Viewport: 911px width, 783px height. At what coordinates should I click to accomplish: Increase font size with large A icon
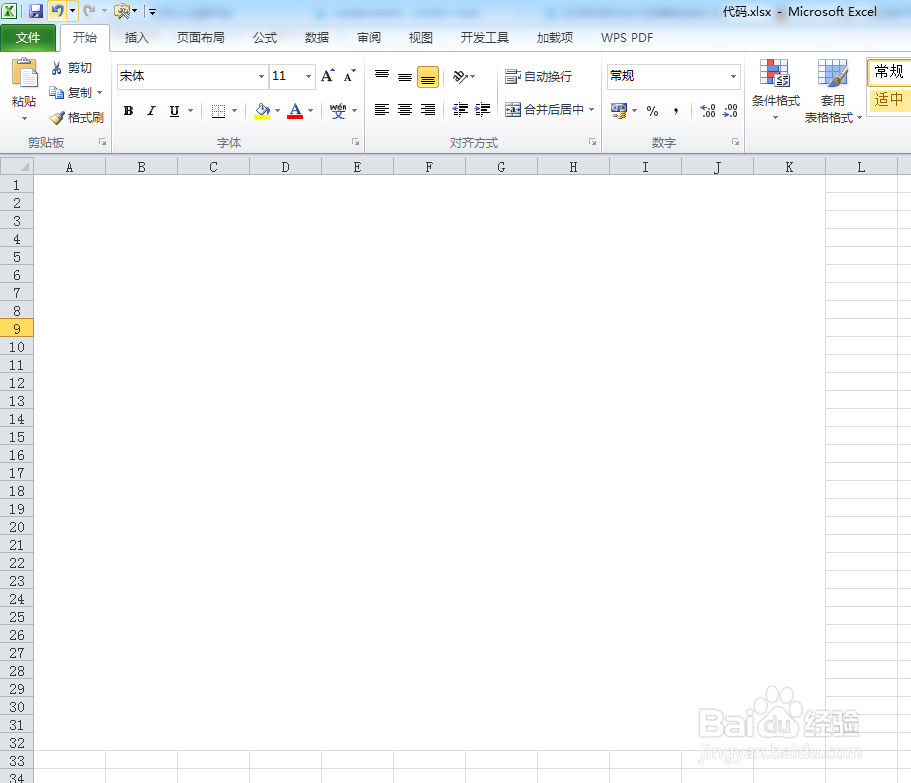point(328,76)
